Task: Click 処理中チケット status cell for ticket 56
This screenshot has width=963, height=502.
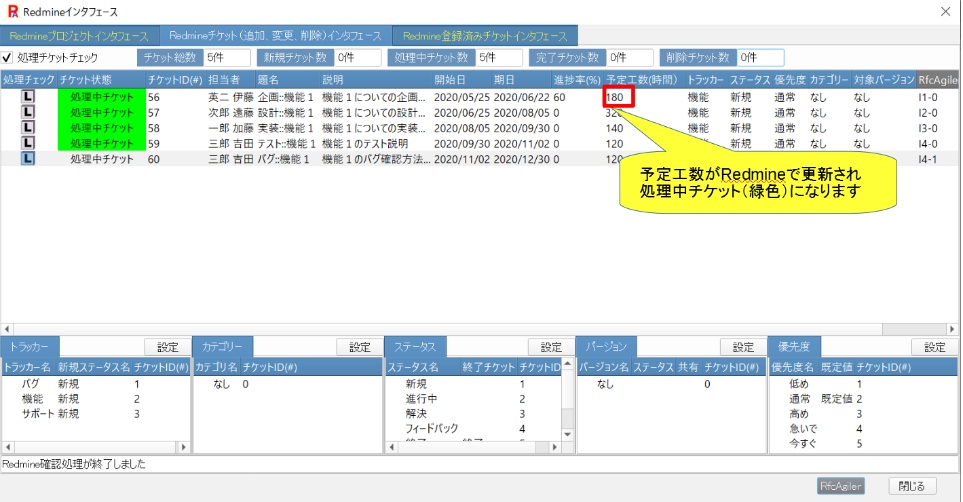Action: 102,97
